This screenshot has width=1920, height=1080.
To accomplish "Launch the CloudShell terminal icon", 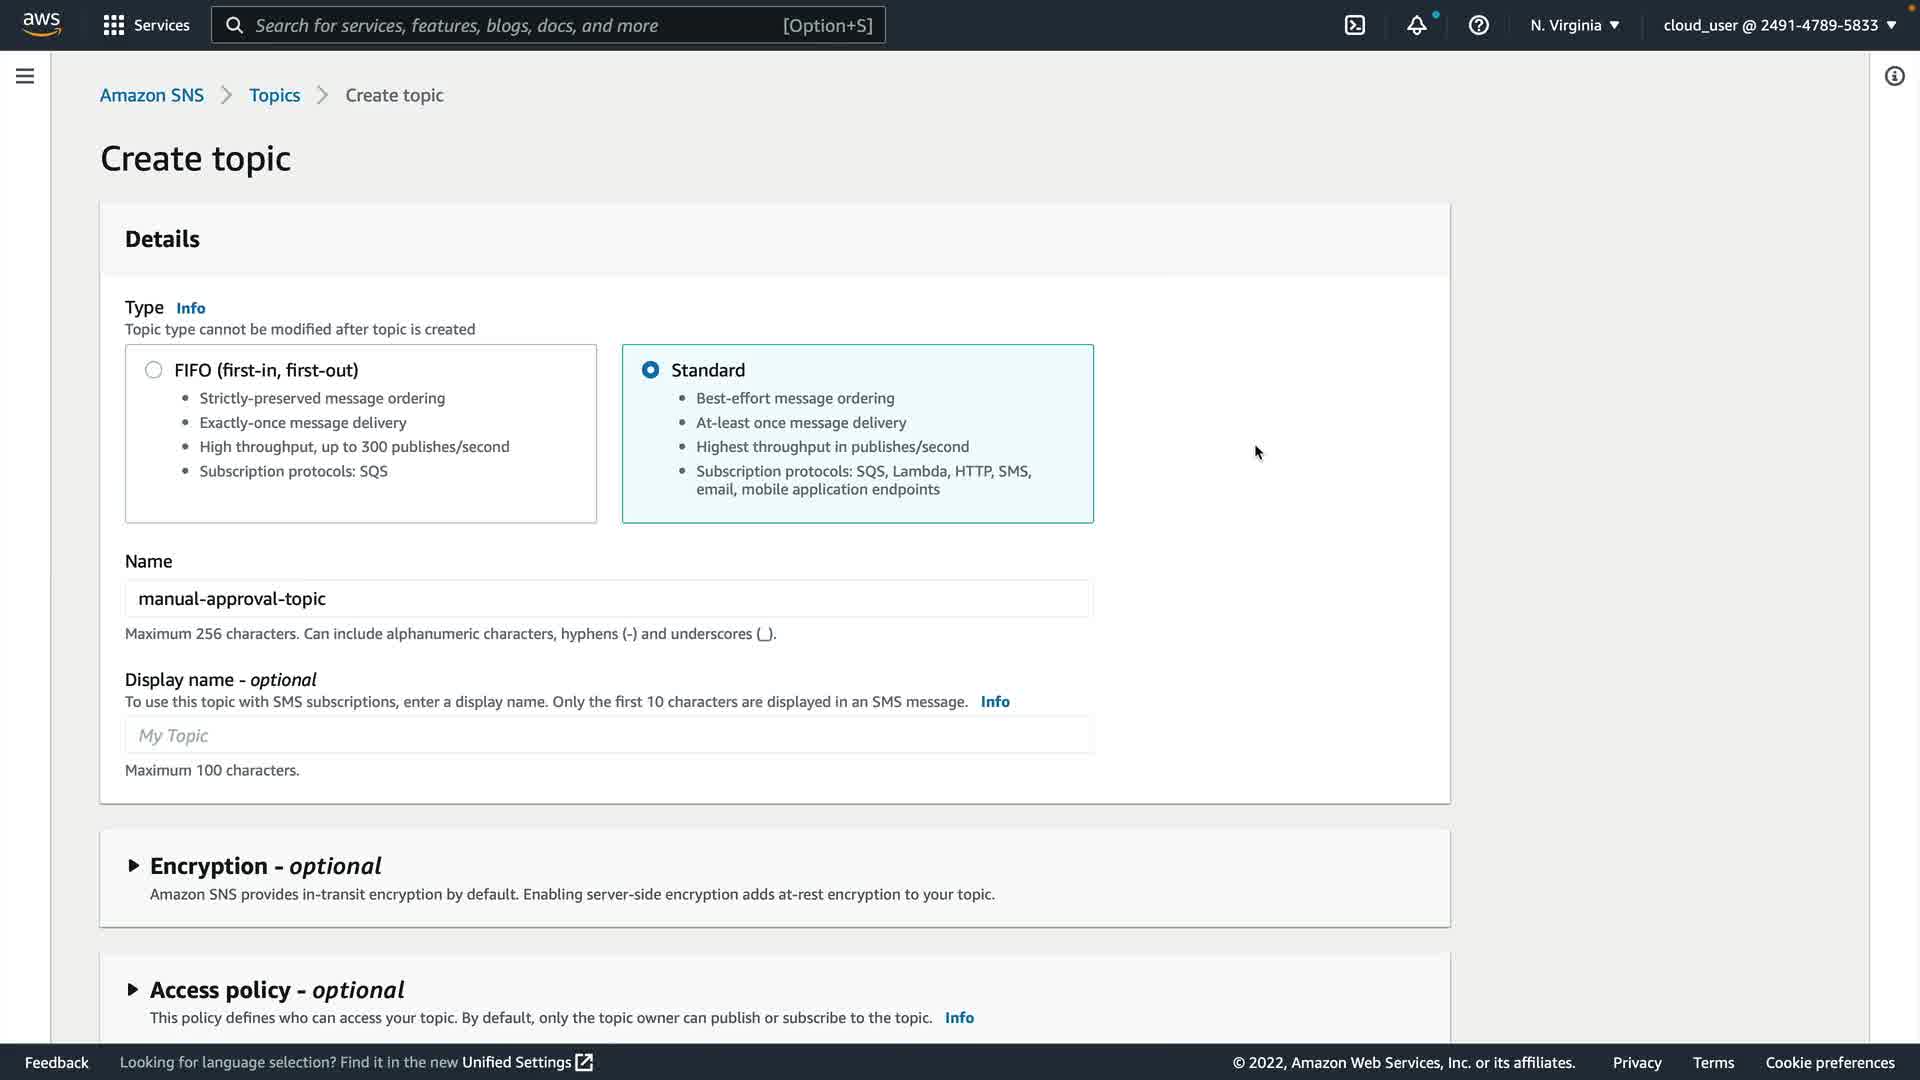I will tap(1354, 25).
